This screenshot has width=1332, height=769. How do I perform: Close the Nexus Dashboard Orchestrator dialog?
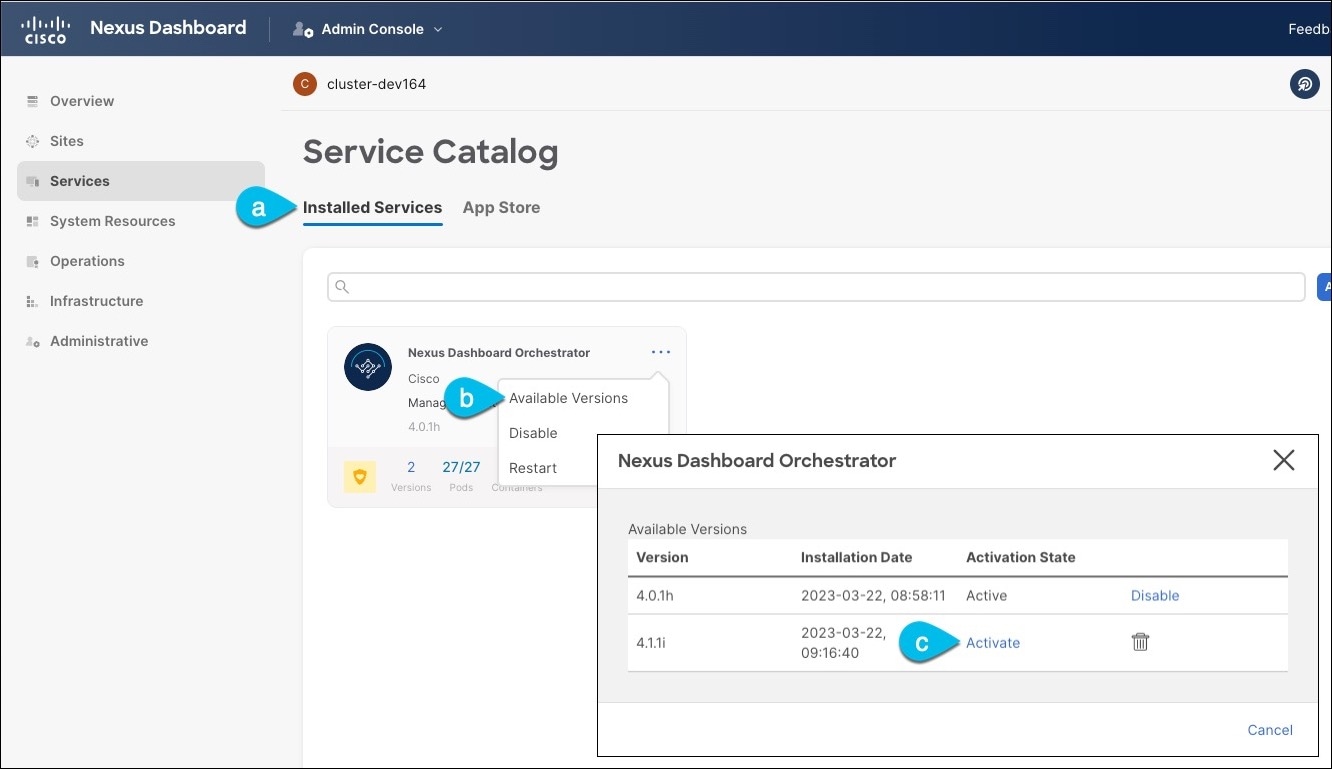coord(1283,460)
